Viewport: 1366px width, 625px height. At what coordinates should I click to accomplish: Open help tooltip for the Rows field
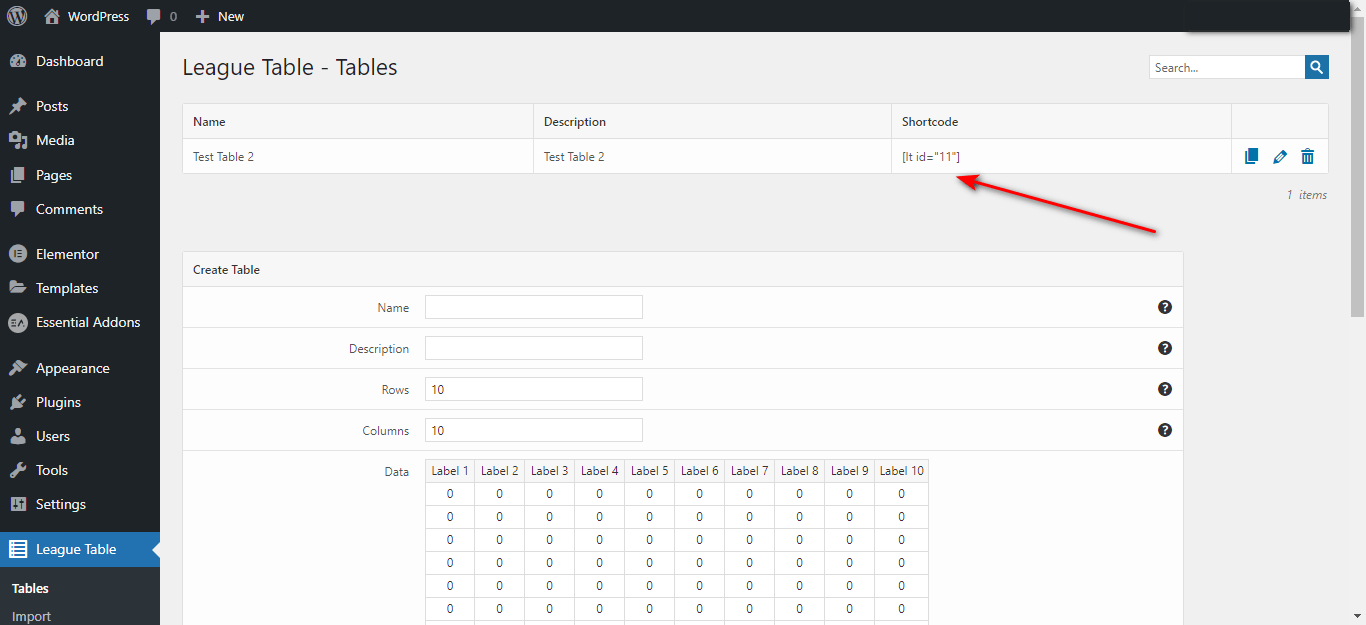[1165, 389]
